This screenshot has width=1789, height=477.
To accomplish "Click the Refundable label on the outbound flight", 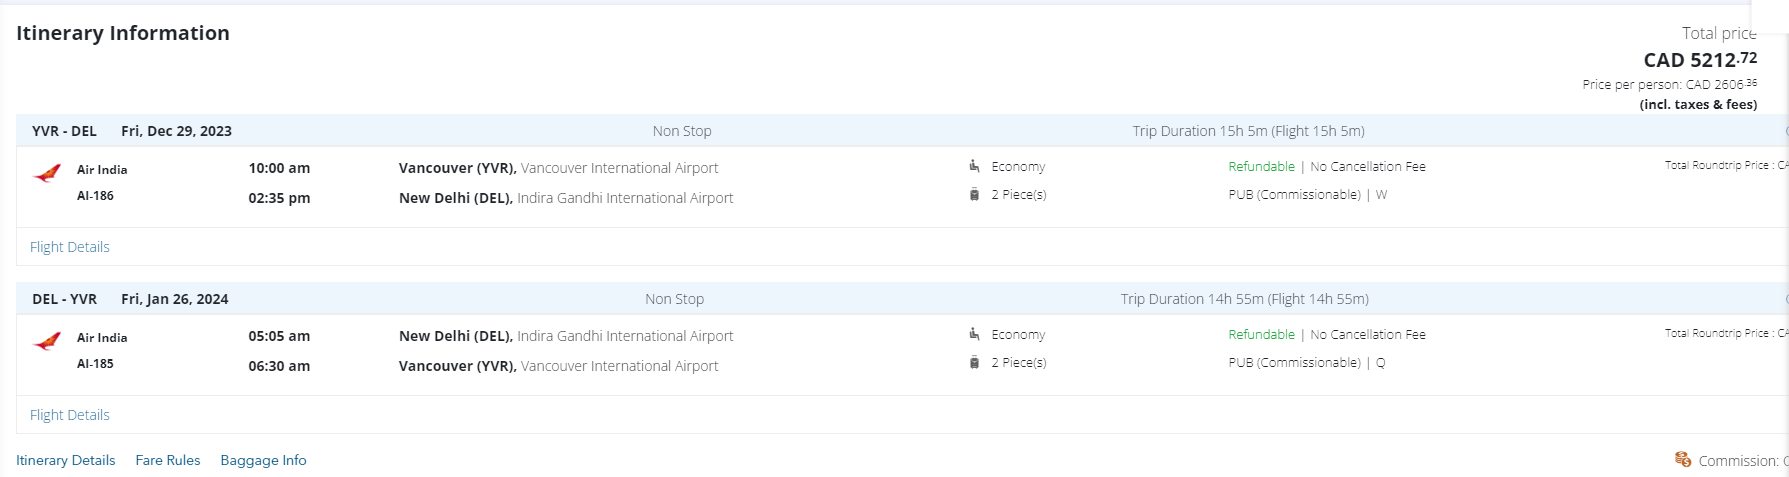I will tap(1261, 167).
